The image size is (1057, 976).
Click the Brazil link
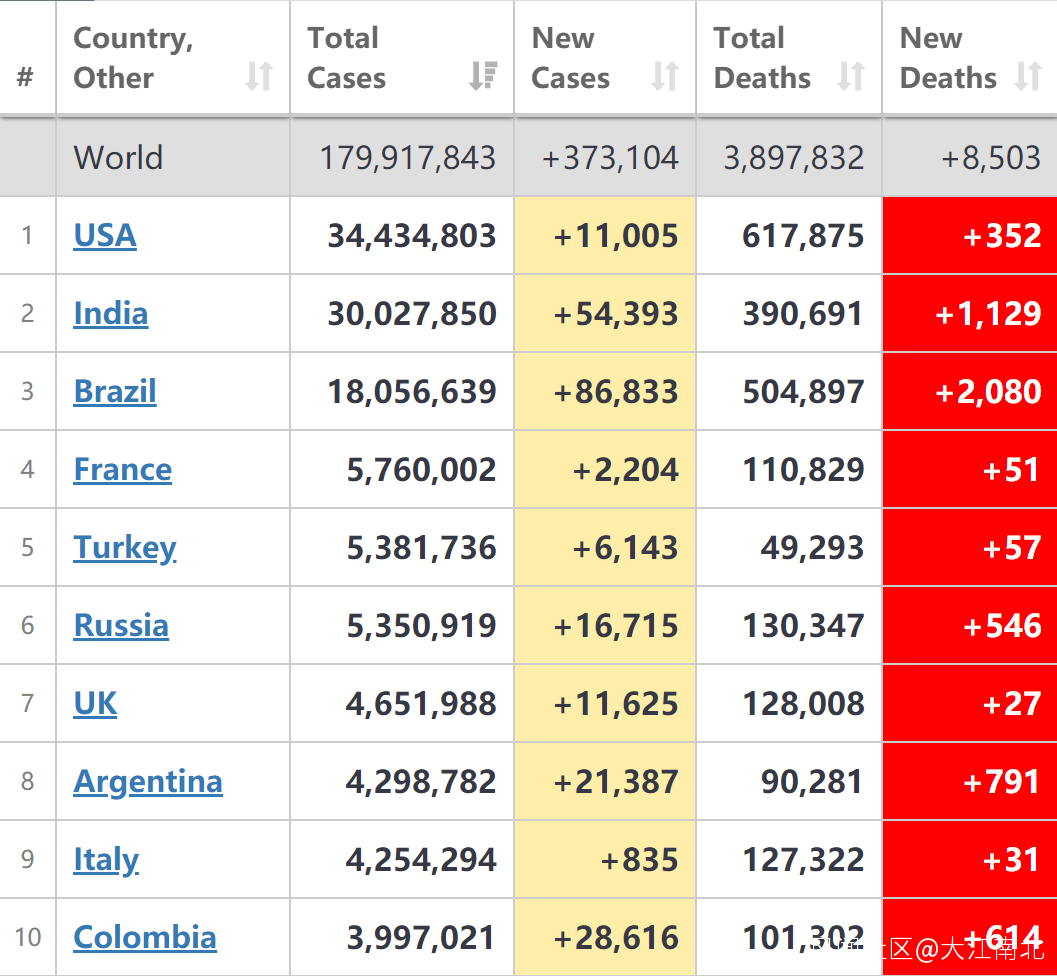click(115, 392)
